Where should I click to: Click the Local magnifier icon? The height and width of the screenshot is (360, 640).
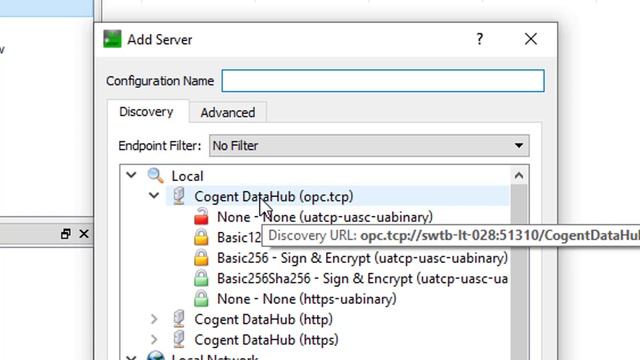(156, 176)
